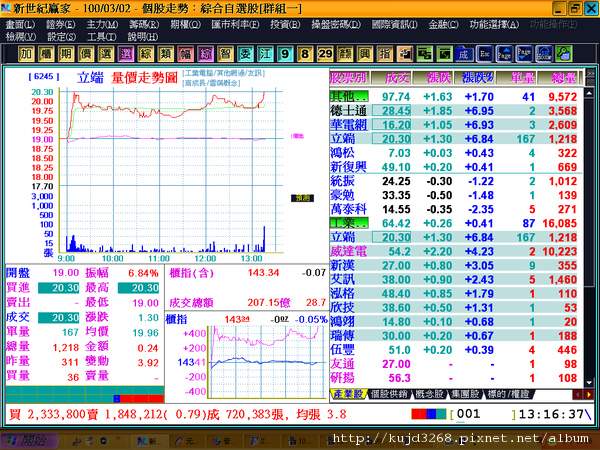This screenshot has width=600, height=450.
Task: Select the 萬泰科 stock row
Action: (x=456, y=209)
